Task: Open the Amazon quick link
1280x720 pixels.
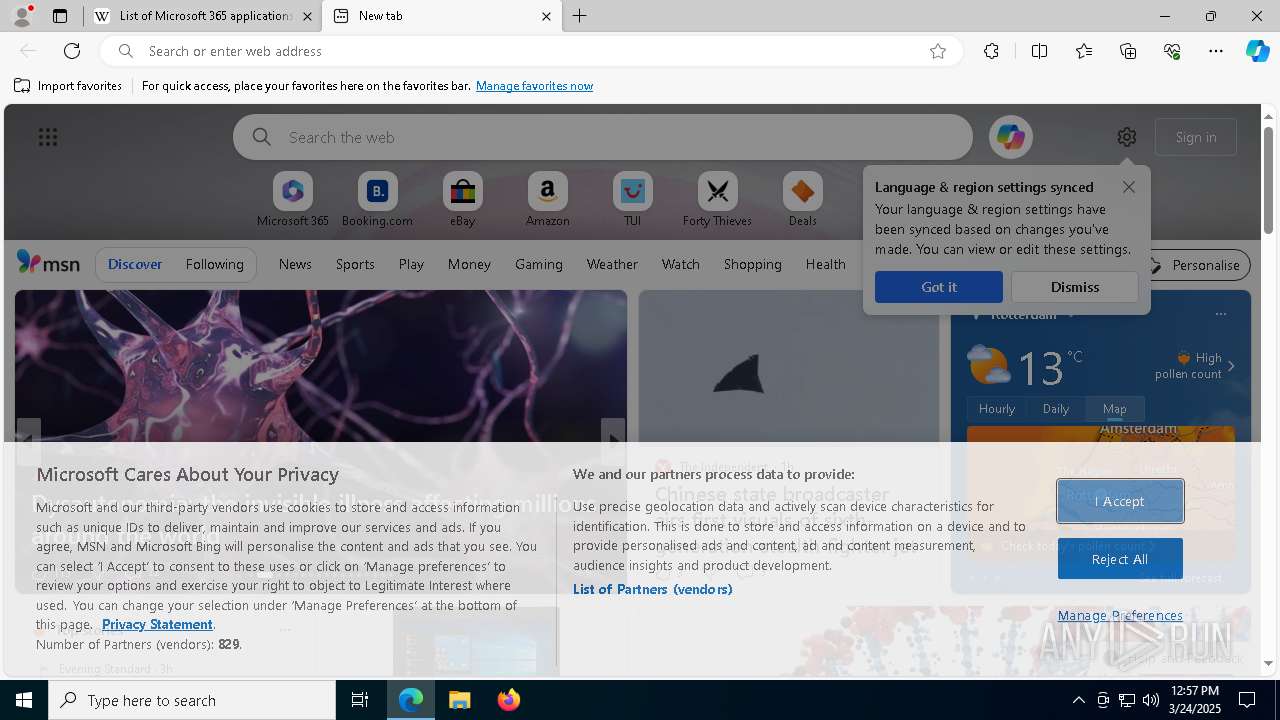Action: [547, 200]
